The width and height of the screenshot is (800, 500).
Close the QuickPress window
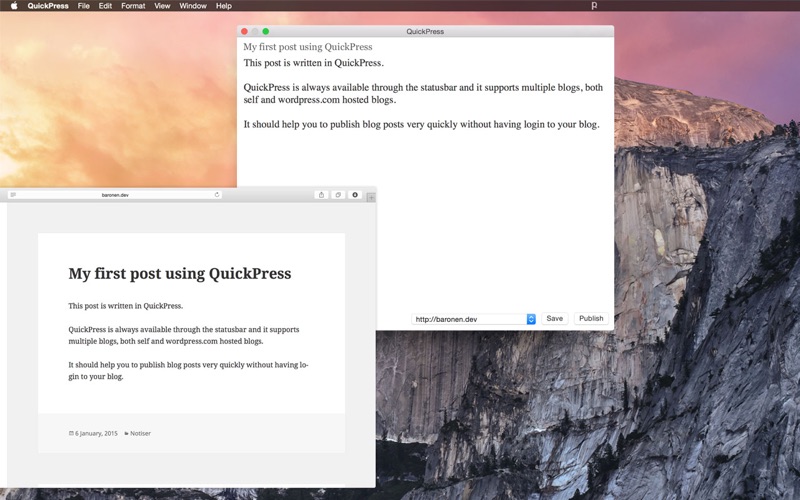244,31
